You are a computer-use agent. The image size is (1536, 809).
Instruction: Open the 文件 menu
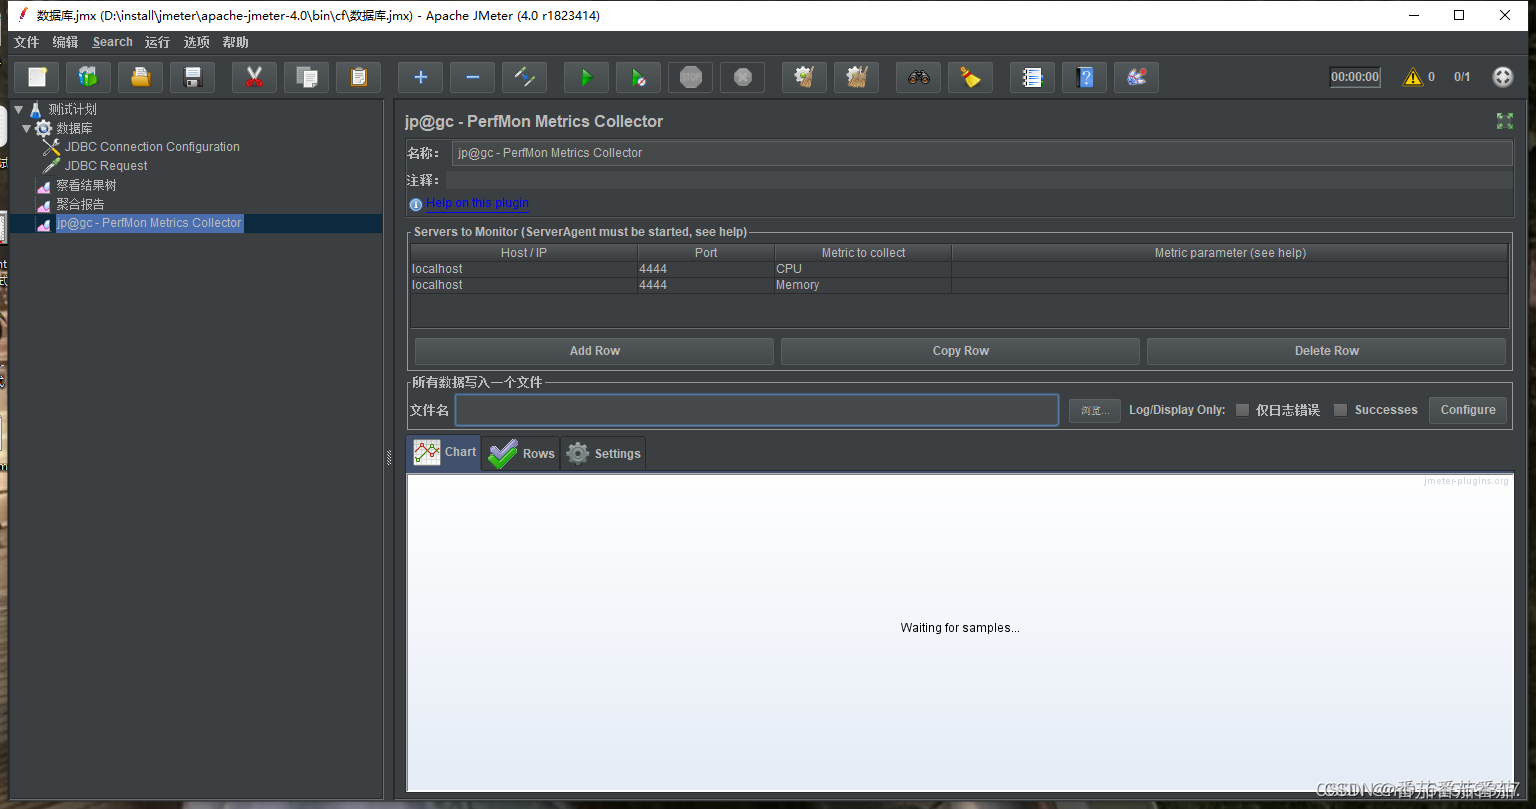(x=26, y=42)
